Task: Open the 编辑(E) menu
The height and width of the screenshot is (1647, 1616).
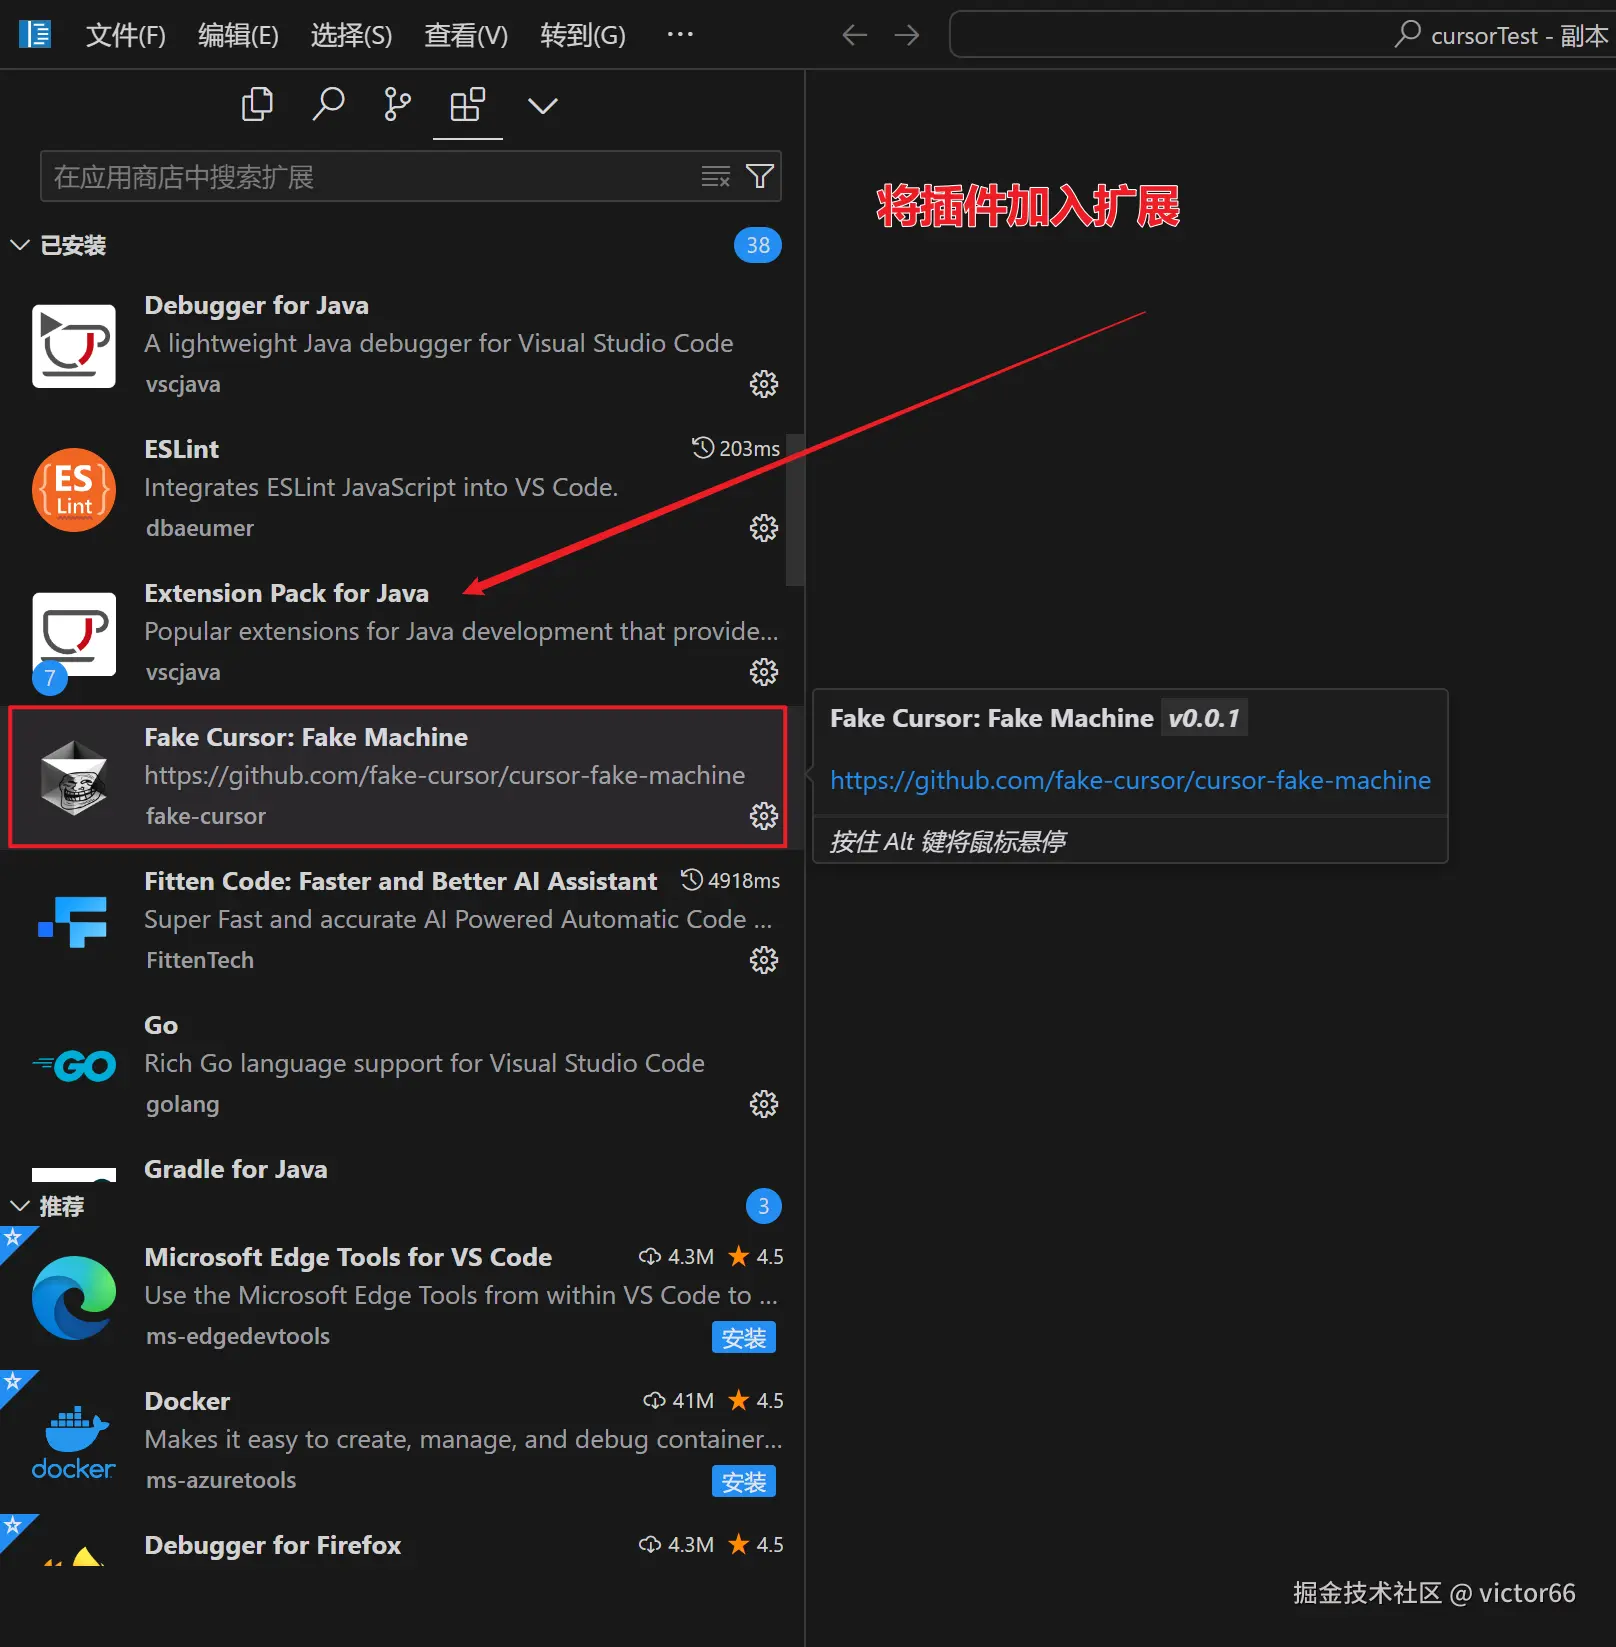Action: (x=238, y=35)
